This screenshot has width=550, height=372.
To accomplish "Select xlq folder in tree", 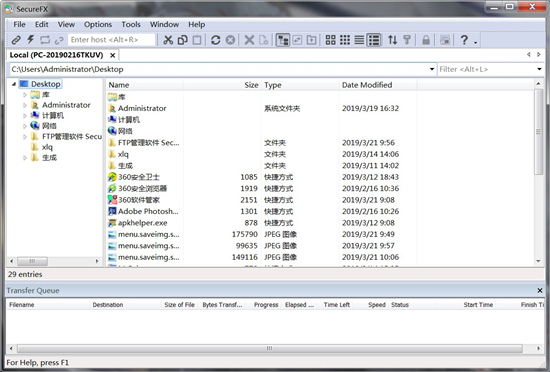I will (47, 147).
